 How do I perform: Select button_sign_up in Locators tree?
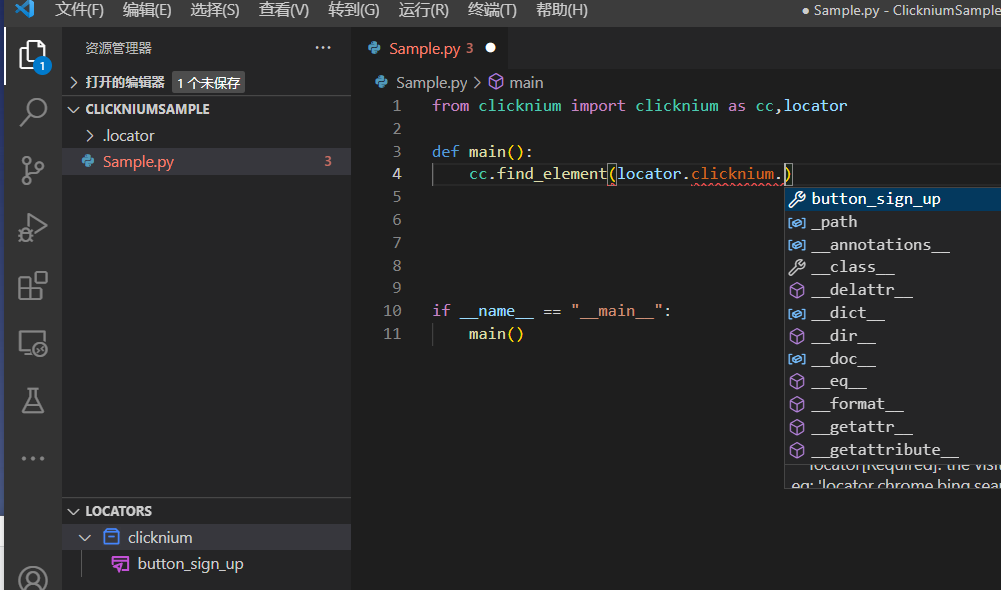pyautogui.click(x=190, y=564)
